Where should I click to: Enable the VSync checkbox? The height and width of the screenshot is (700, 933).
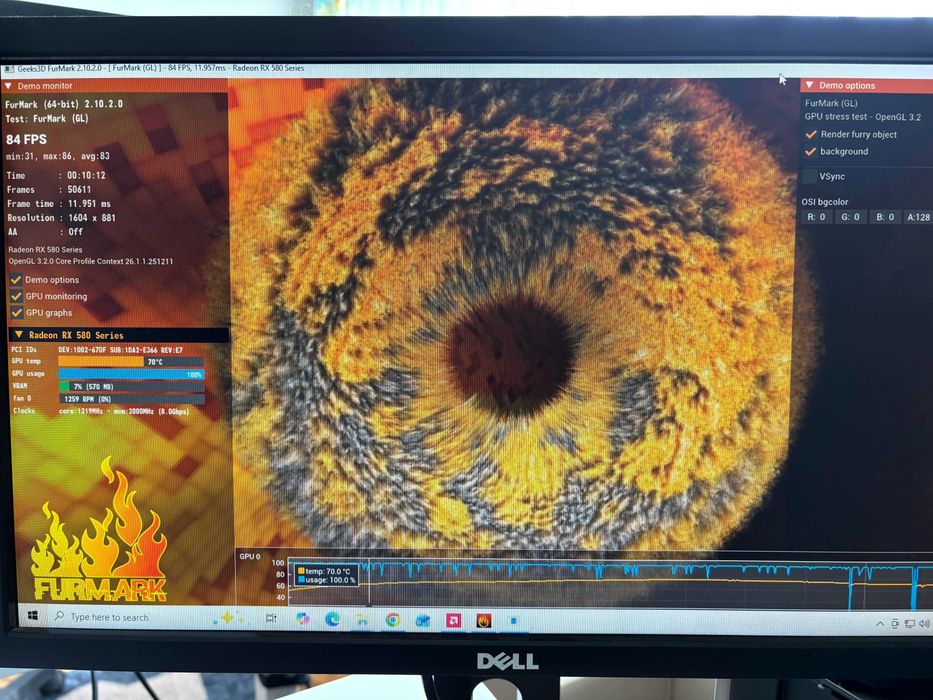(x=810, y=176)
